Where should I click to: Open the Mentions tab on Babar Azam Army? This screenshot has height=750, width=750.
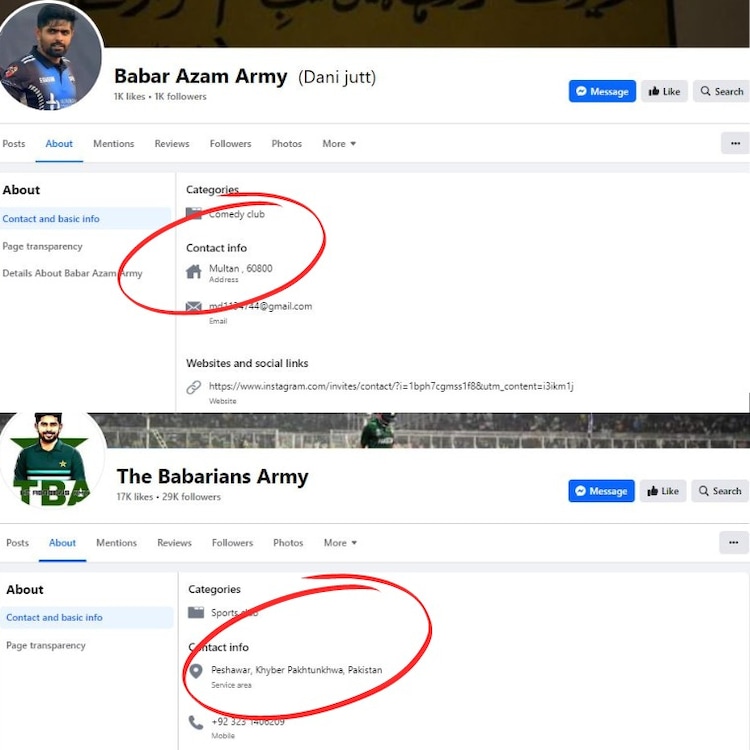click(x=113, y=144)
